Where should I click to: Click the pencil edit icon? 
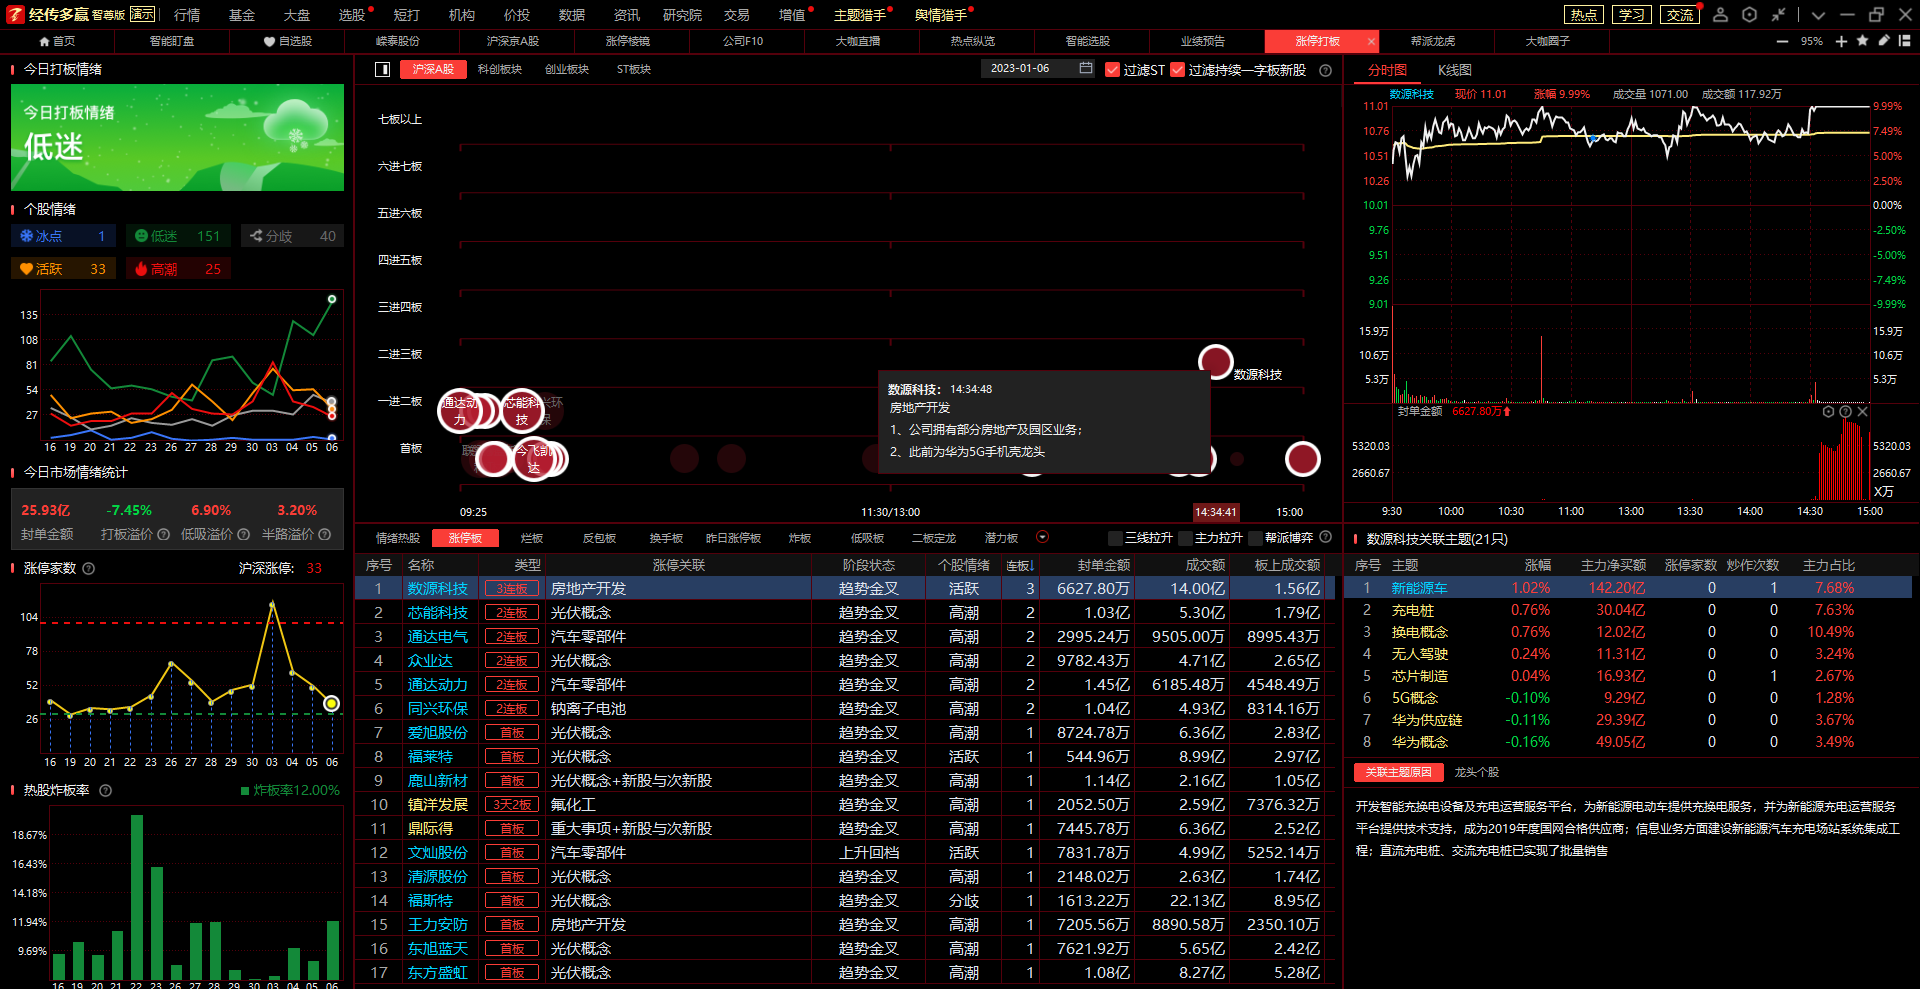click(1884, 41)
